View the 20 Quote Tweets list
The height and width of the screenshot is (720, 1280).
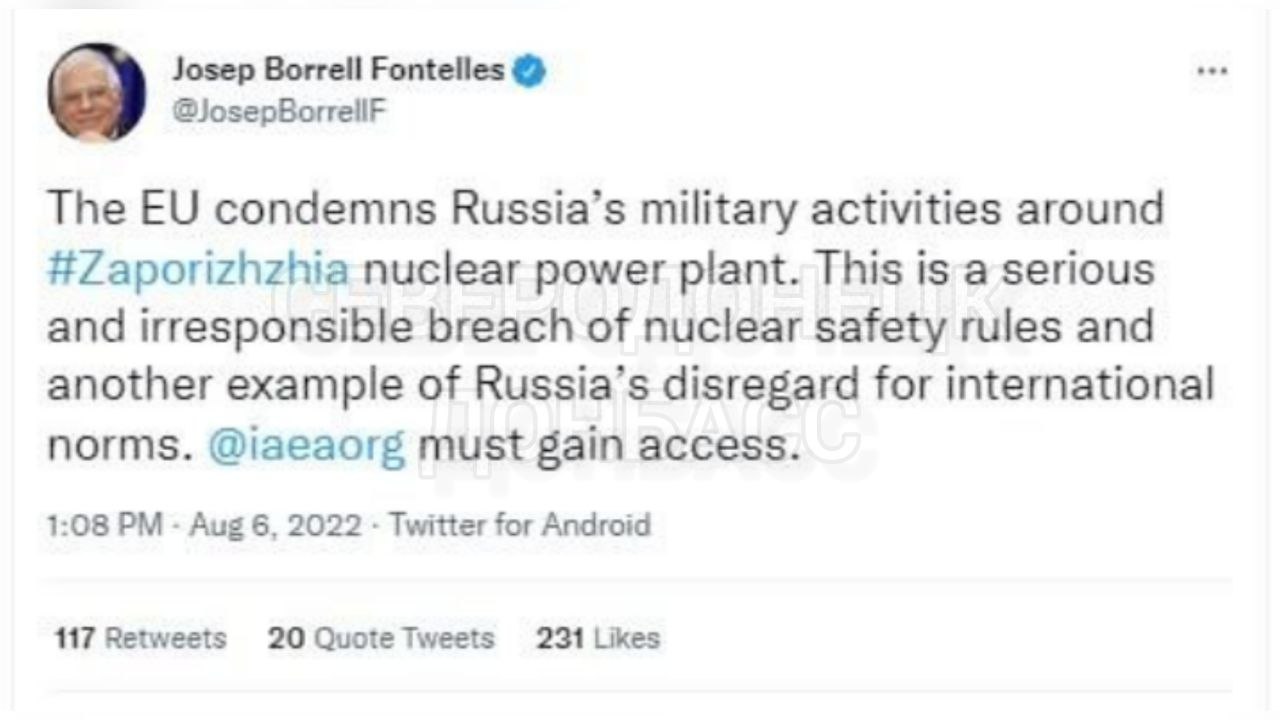coord(381,638)
